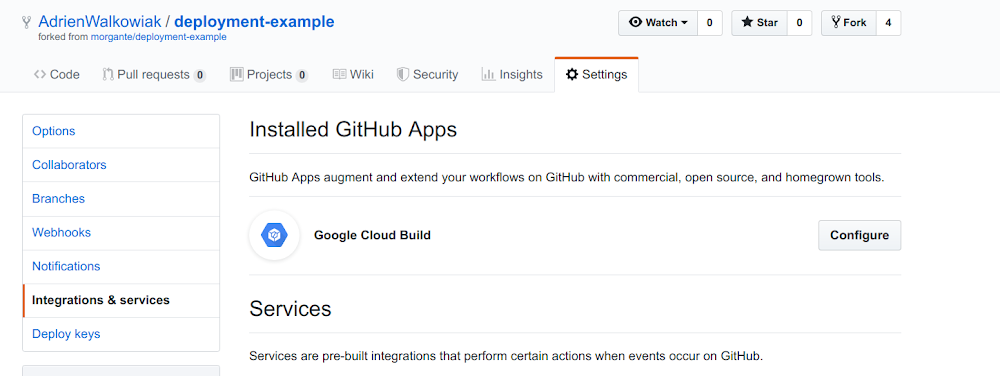Screen dimensions: 1000x376
Task: Click the watchers count 0
Action: click(710, 23)
